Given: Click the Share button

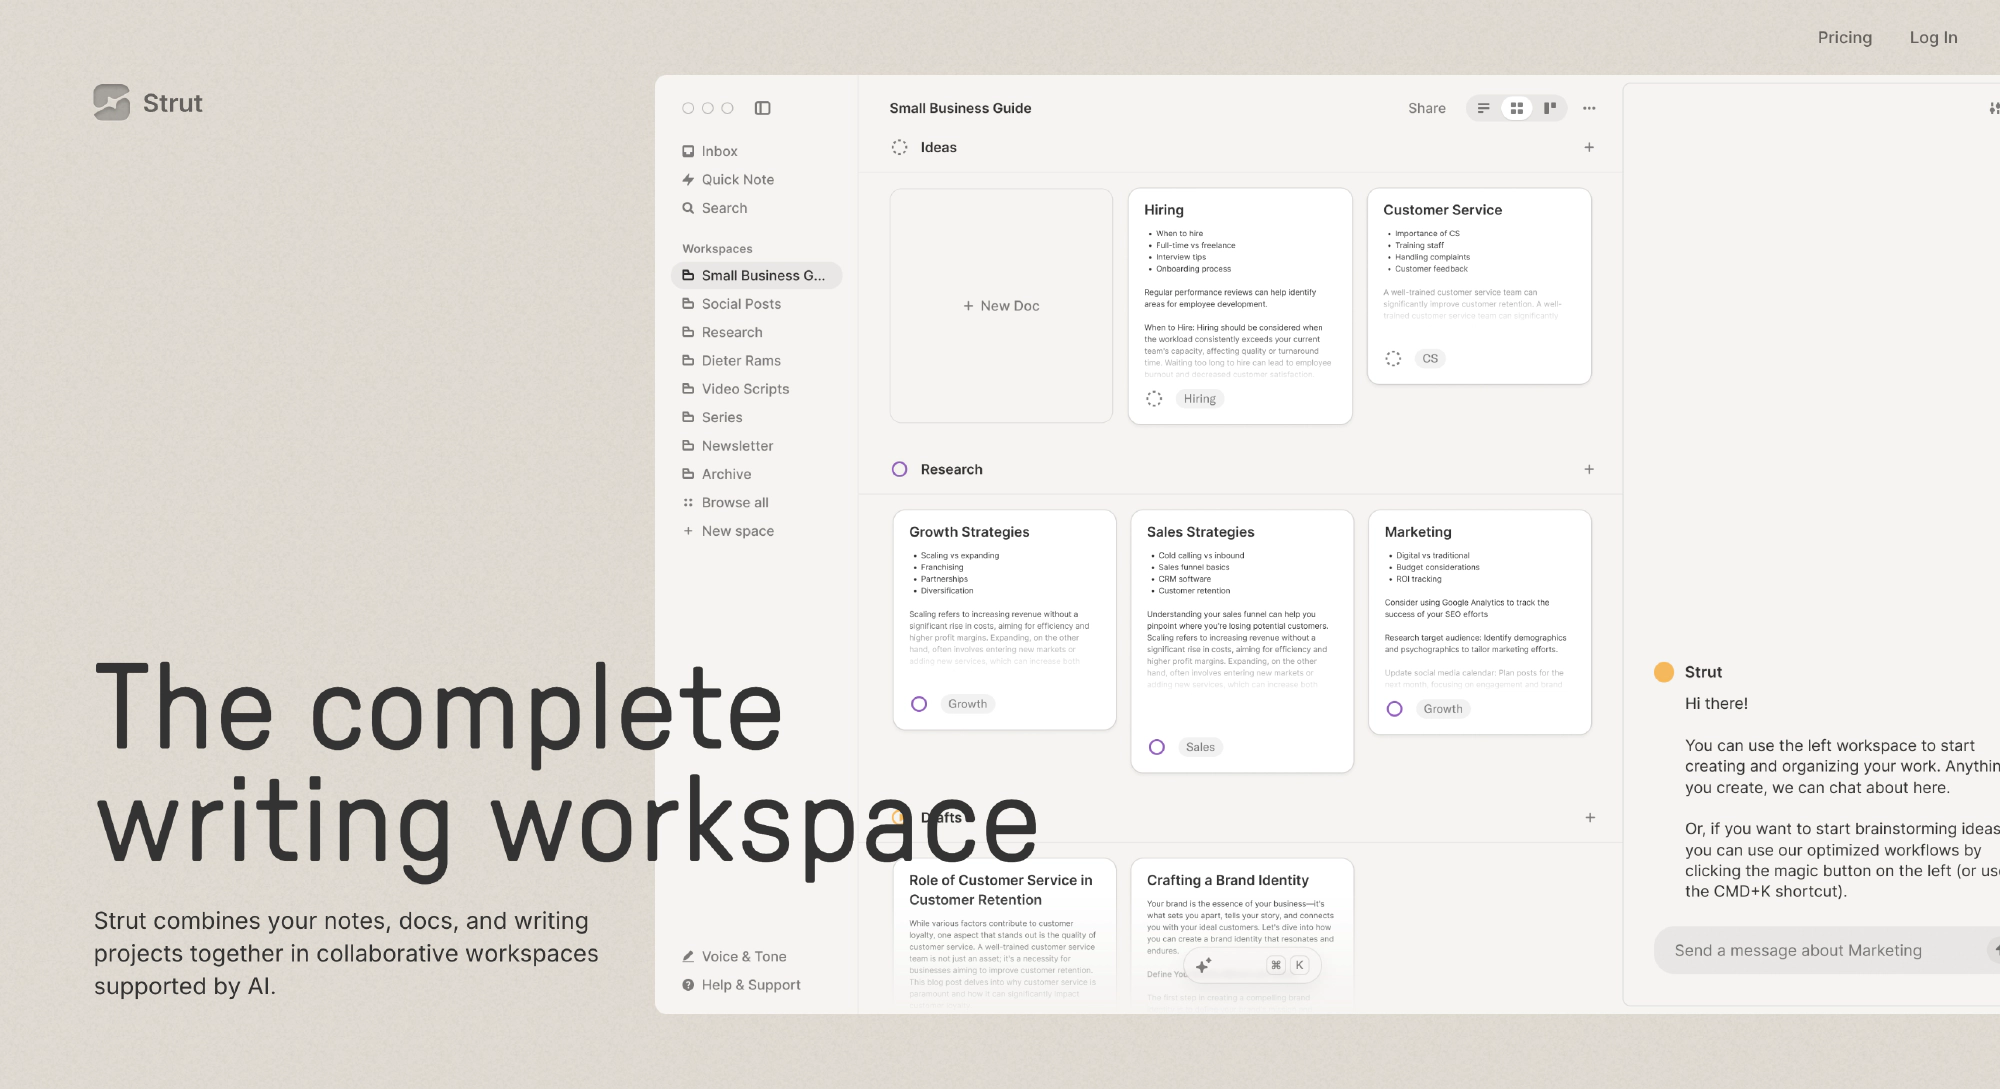Looking at the screenshot, I should click(1426, 108).
